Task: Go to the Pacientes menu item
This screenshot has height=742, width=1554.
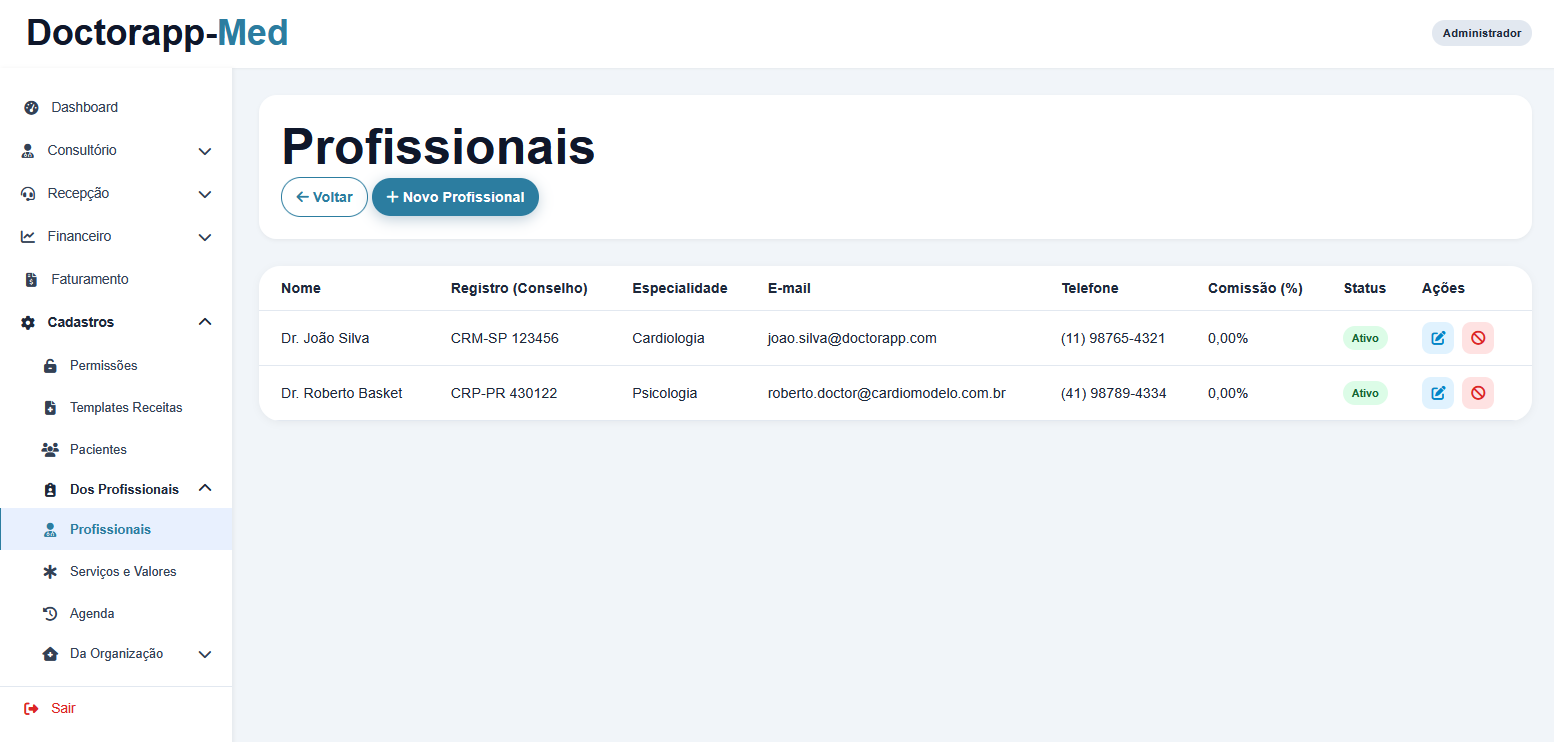Action: tap(116, 450)
